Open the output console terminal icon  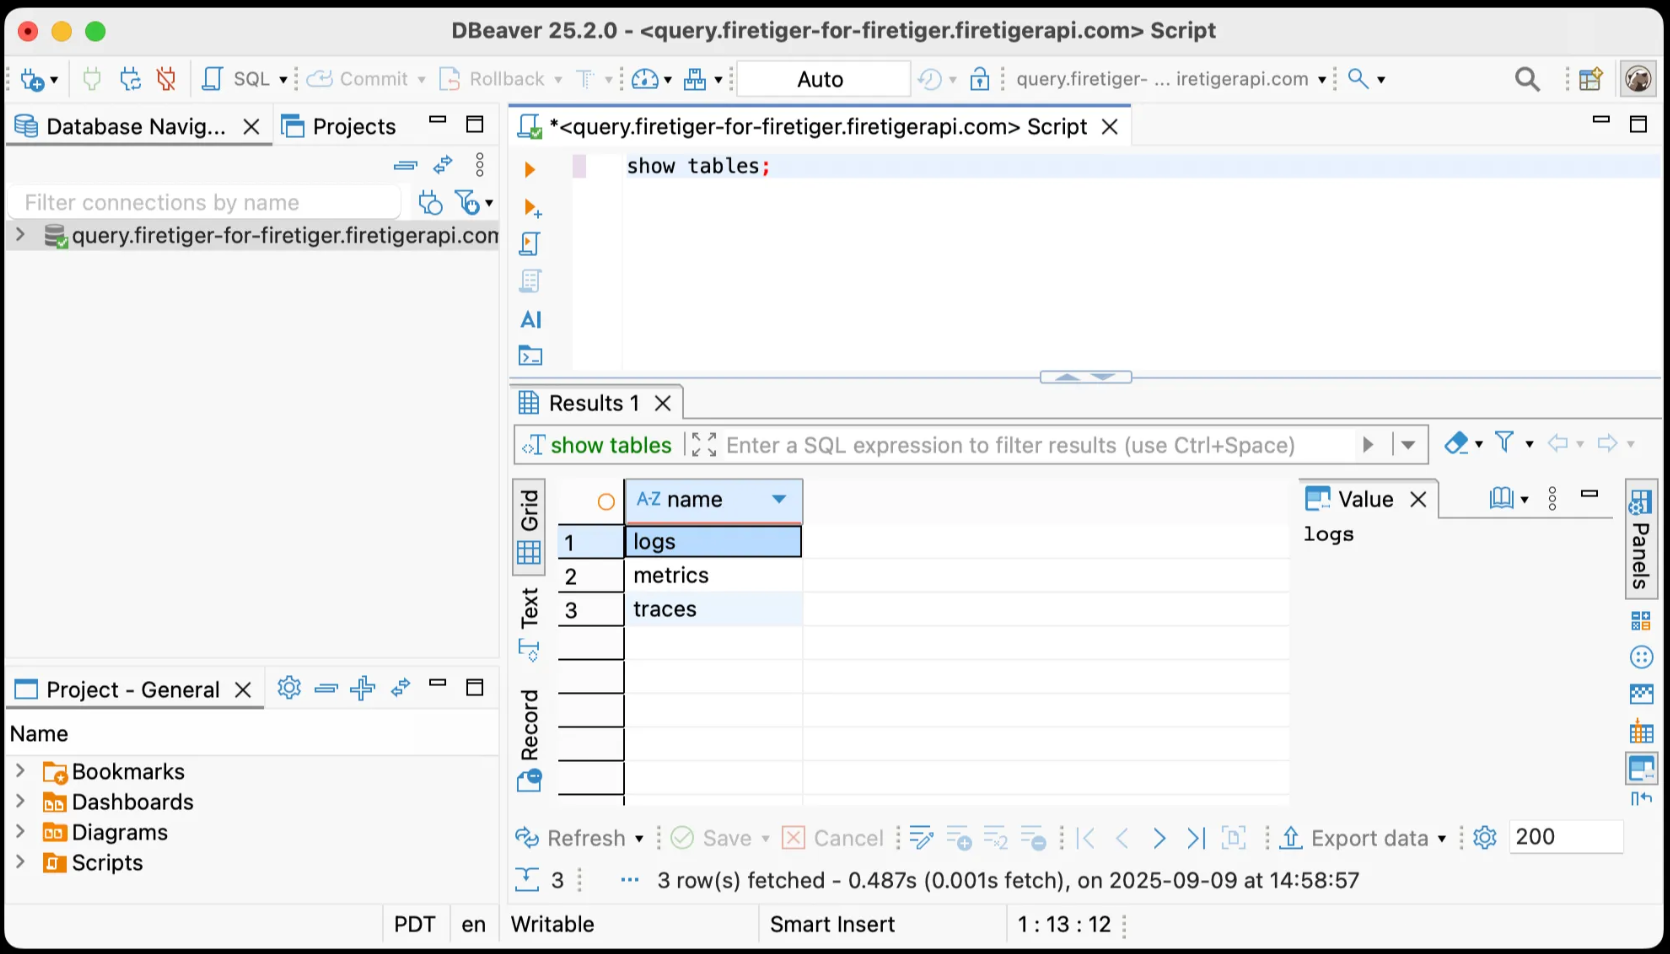[531, 356]
